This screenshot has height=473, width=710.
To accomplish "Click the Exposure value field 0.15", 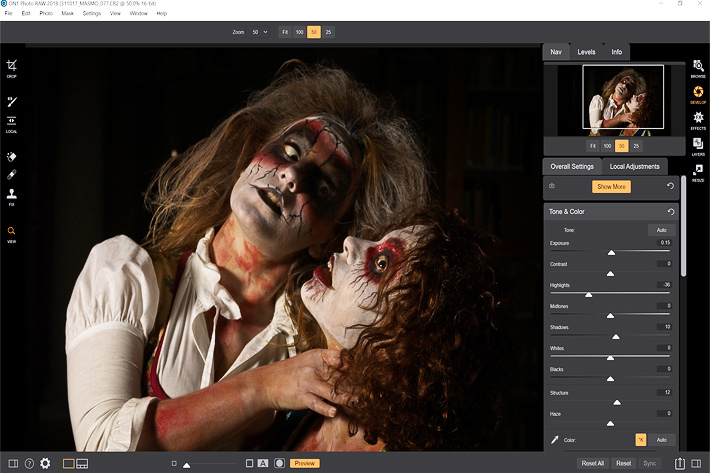I will click(x=664, y=243).
